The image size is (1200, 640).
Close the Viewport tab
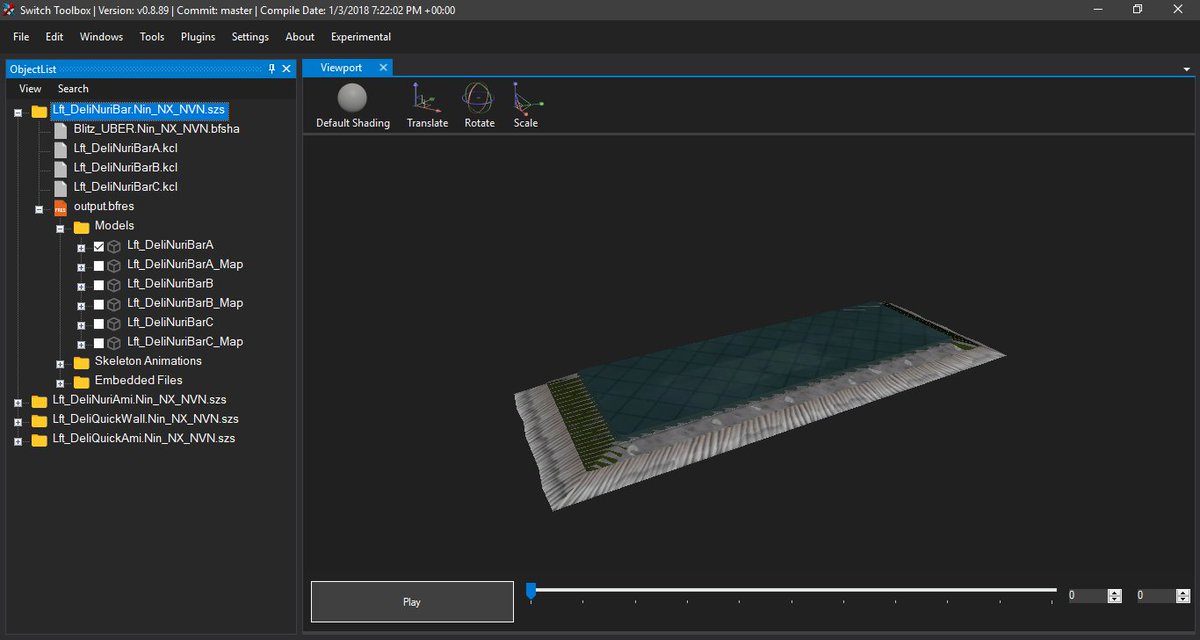(382, 68)
